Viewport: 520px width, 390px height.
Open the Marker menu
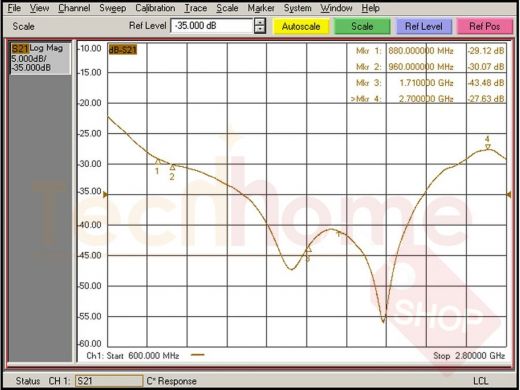tap(261, 8)
